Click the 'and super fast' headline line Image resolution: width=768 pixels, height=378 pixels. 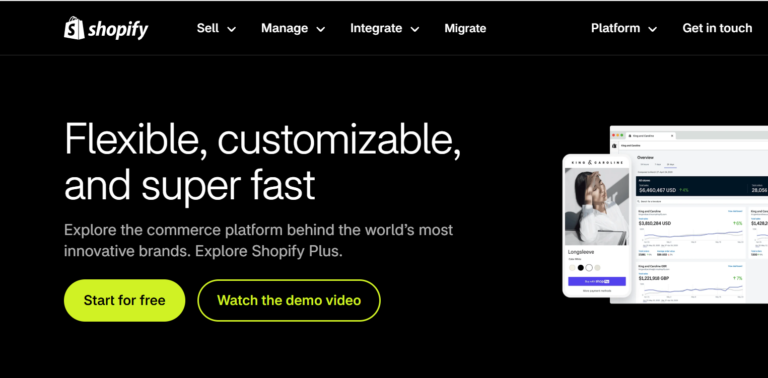tap(190, 186)
